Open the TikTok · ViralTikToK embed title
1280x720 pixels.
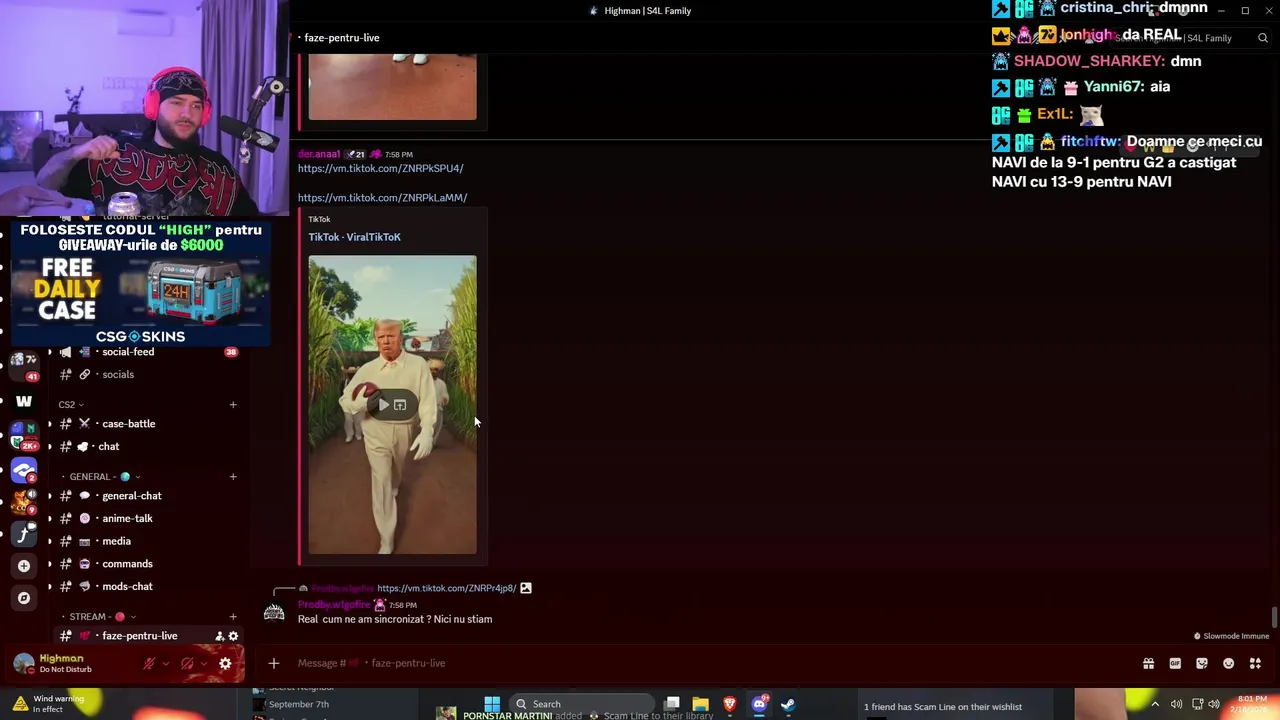(354, 237)
